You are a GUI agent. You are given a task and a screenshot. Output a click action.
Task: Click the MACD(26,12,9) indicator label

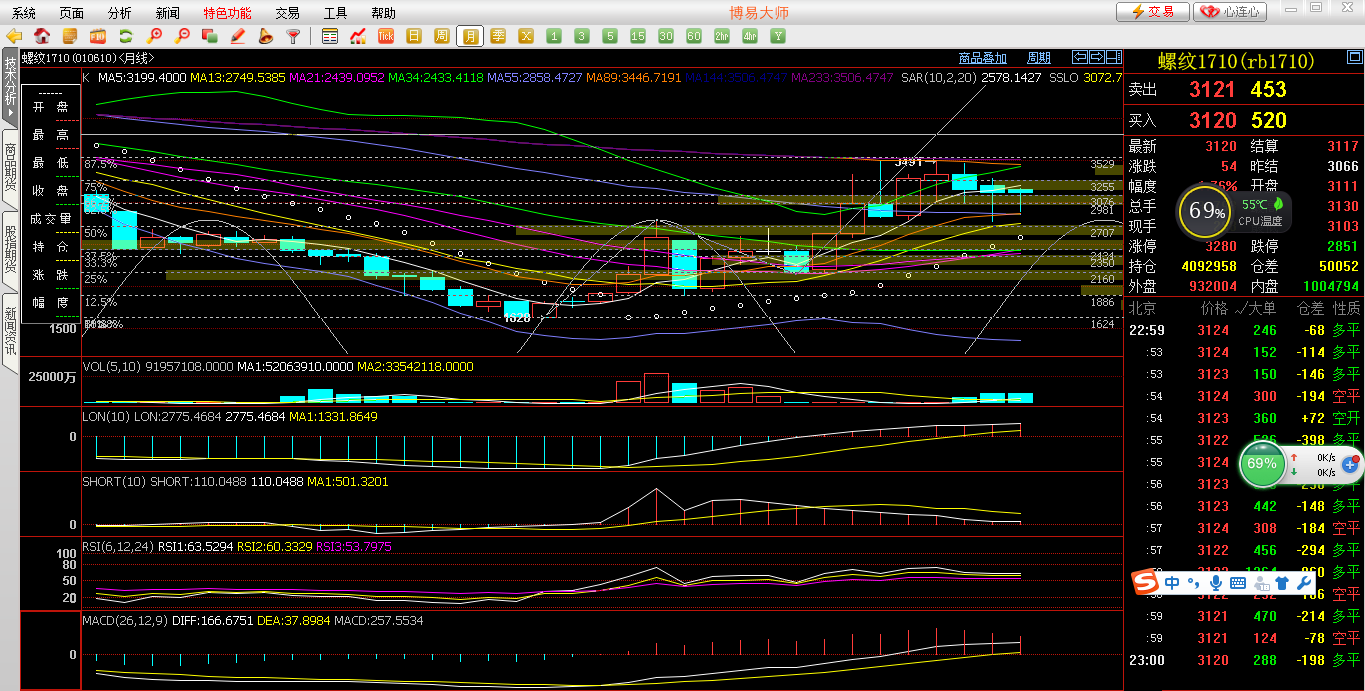click(x=125, y=620)
